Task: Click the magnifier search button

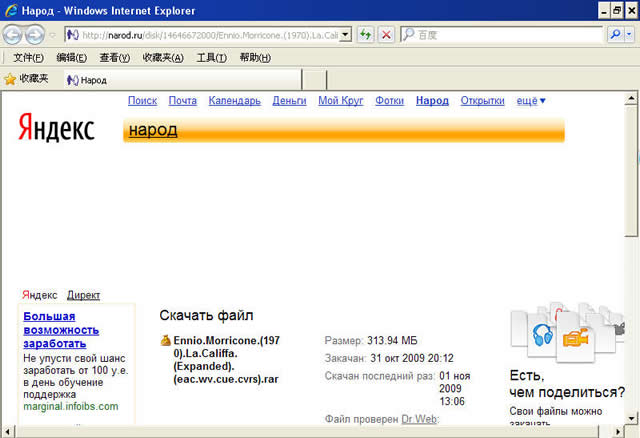Action: 615,35
